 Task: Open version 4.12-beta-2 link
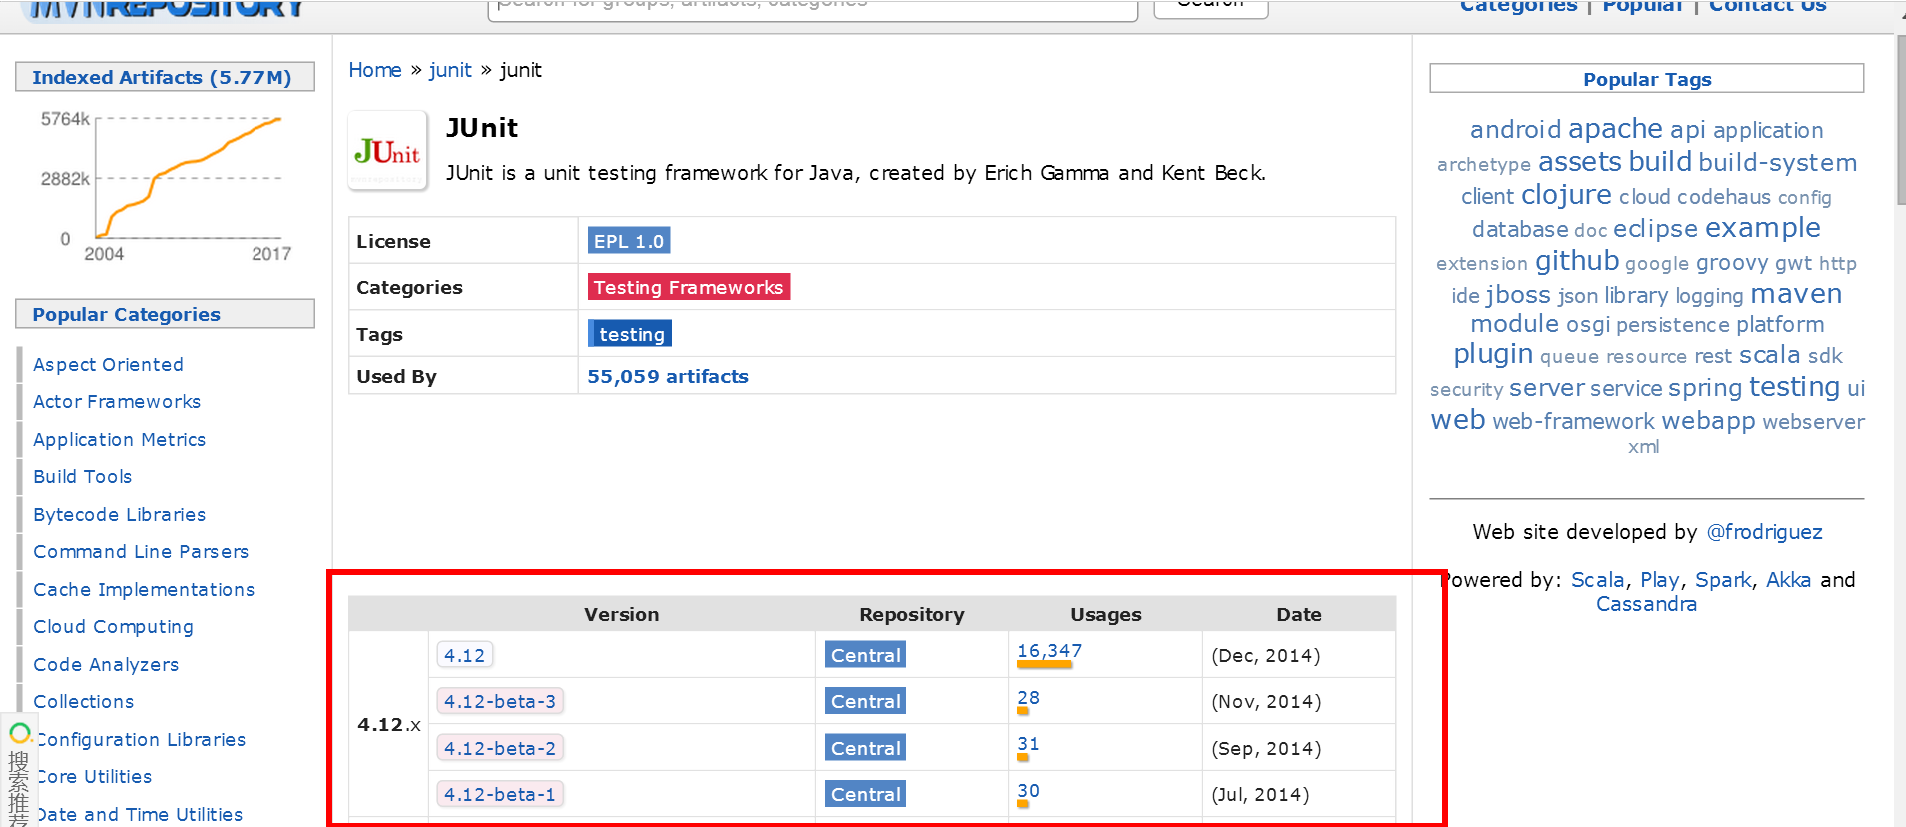500,748
